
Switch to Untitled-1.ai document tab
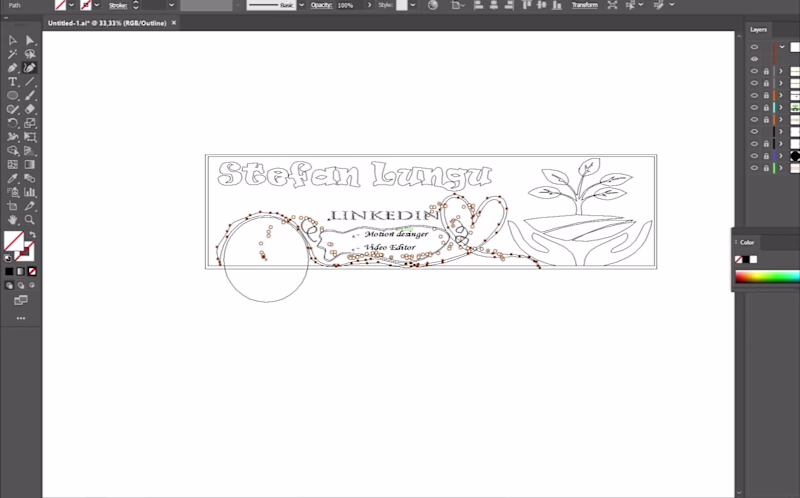[107, 23]
